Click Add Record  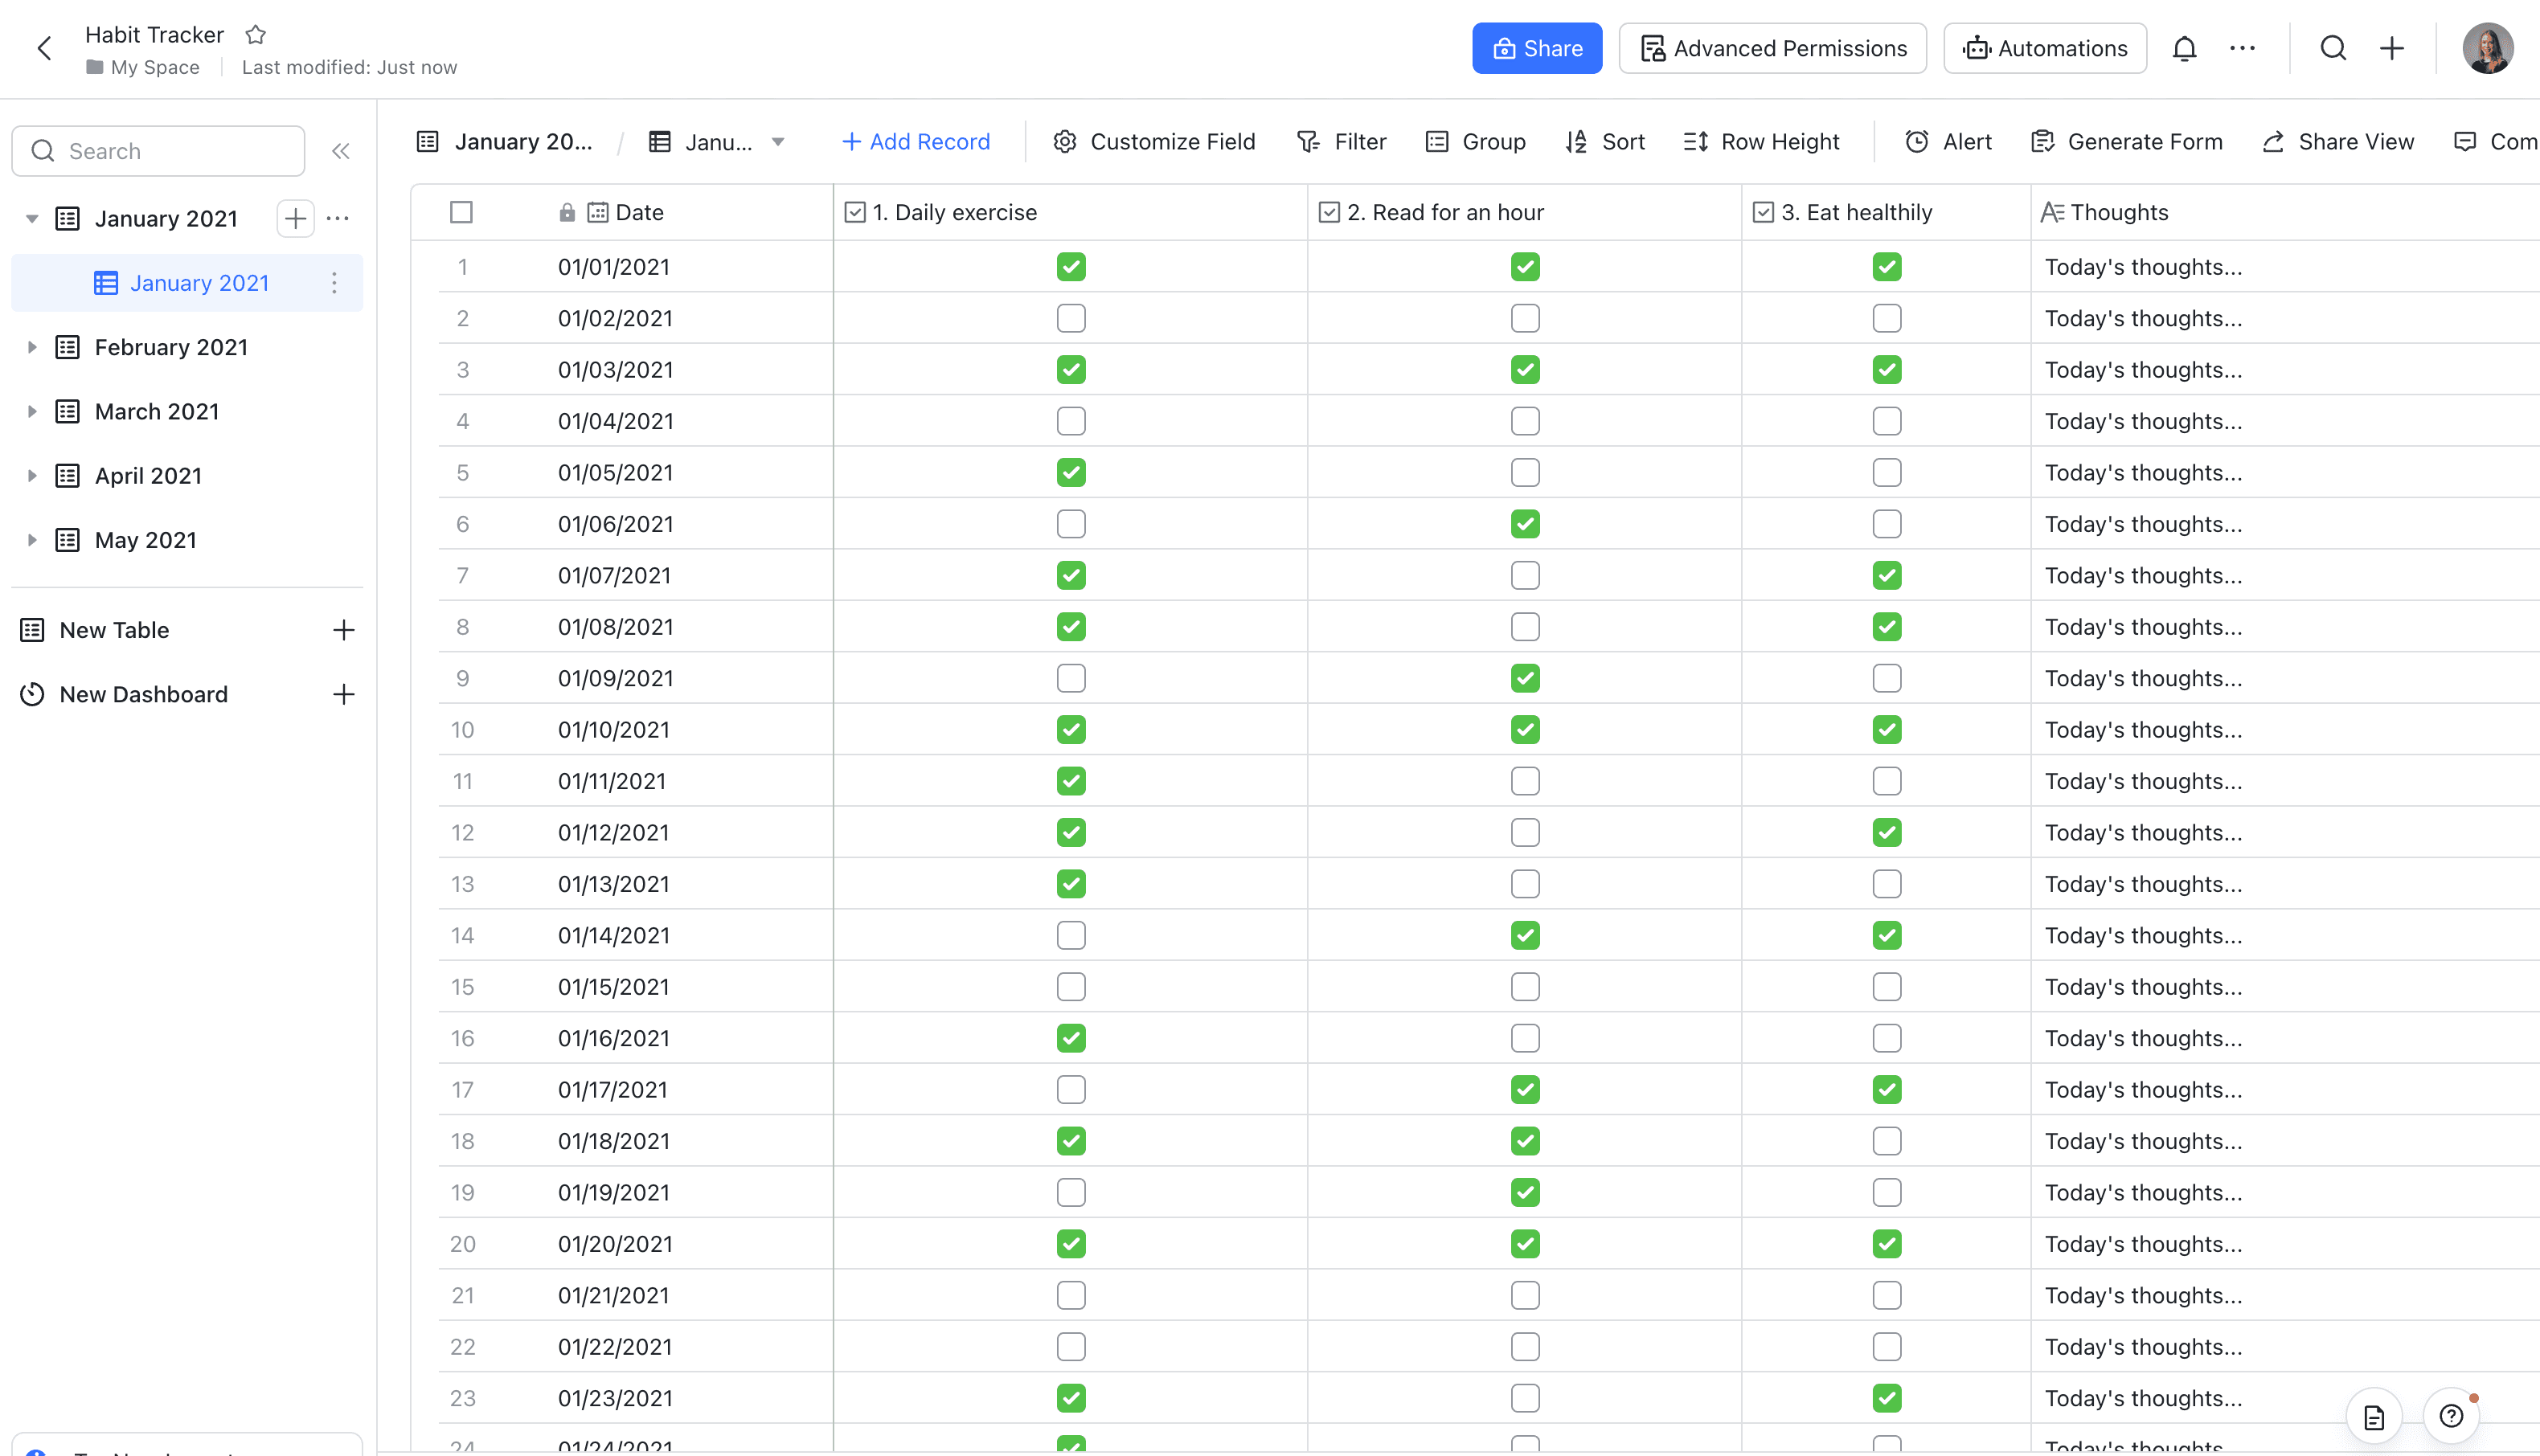916,142
